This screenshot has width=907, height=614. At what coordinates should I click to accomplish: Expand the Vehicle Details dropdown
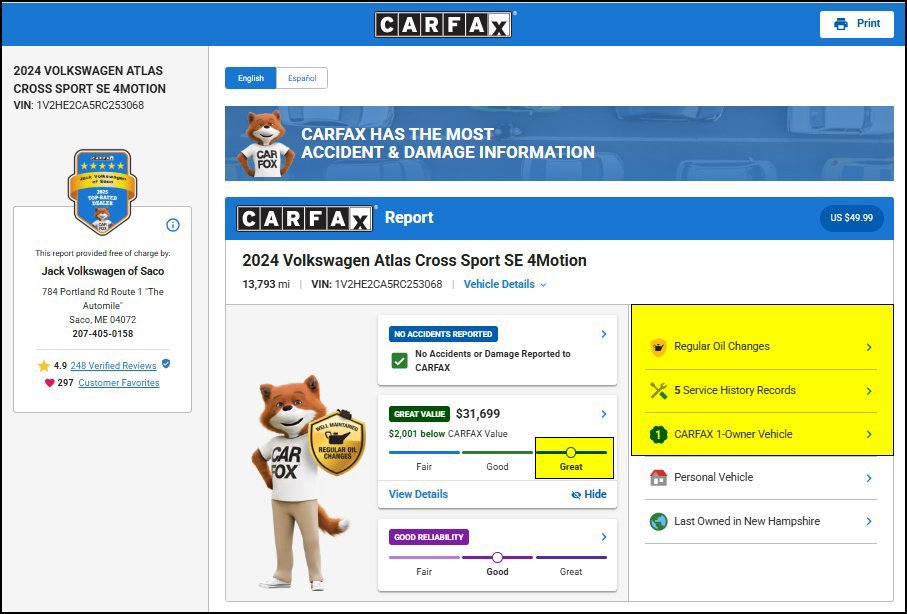[504, 284]
